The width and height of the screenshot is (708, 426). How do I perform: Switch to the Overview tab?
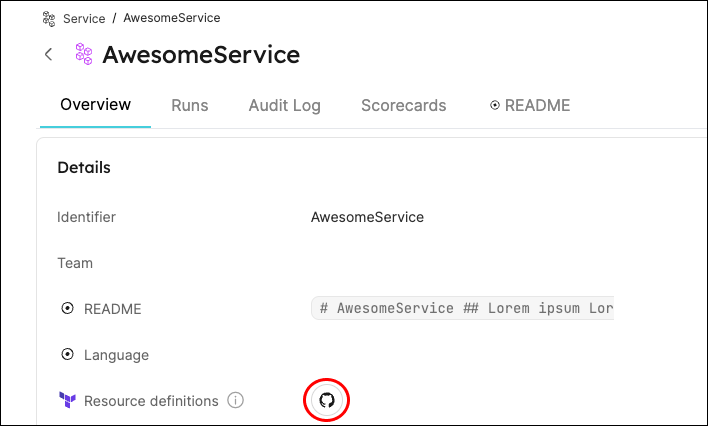[95, 105]
